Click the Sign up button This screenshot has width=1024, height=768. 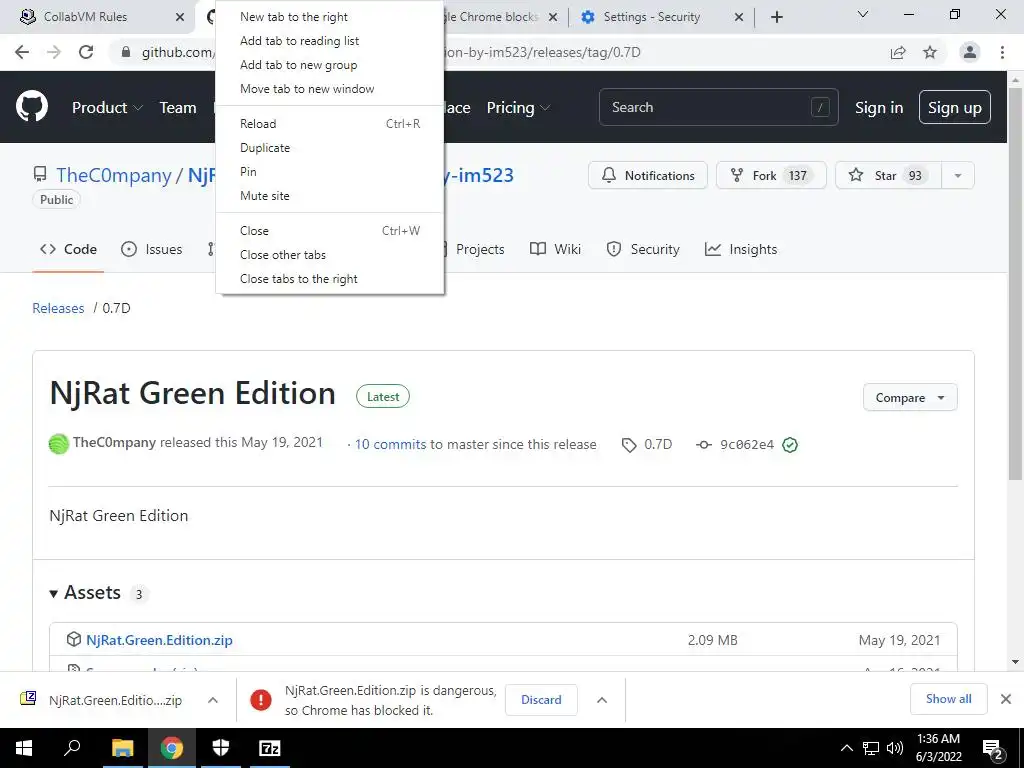(x=954, y=108)
